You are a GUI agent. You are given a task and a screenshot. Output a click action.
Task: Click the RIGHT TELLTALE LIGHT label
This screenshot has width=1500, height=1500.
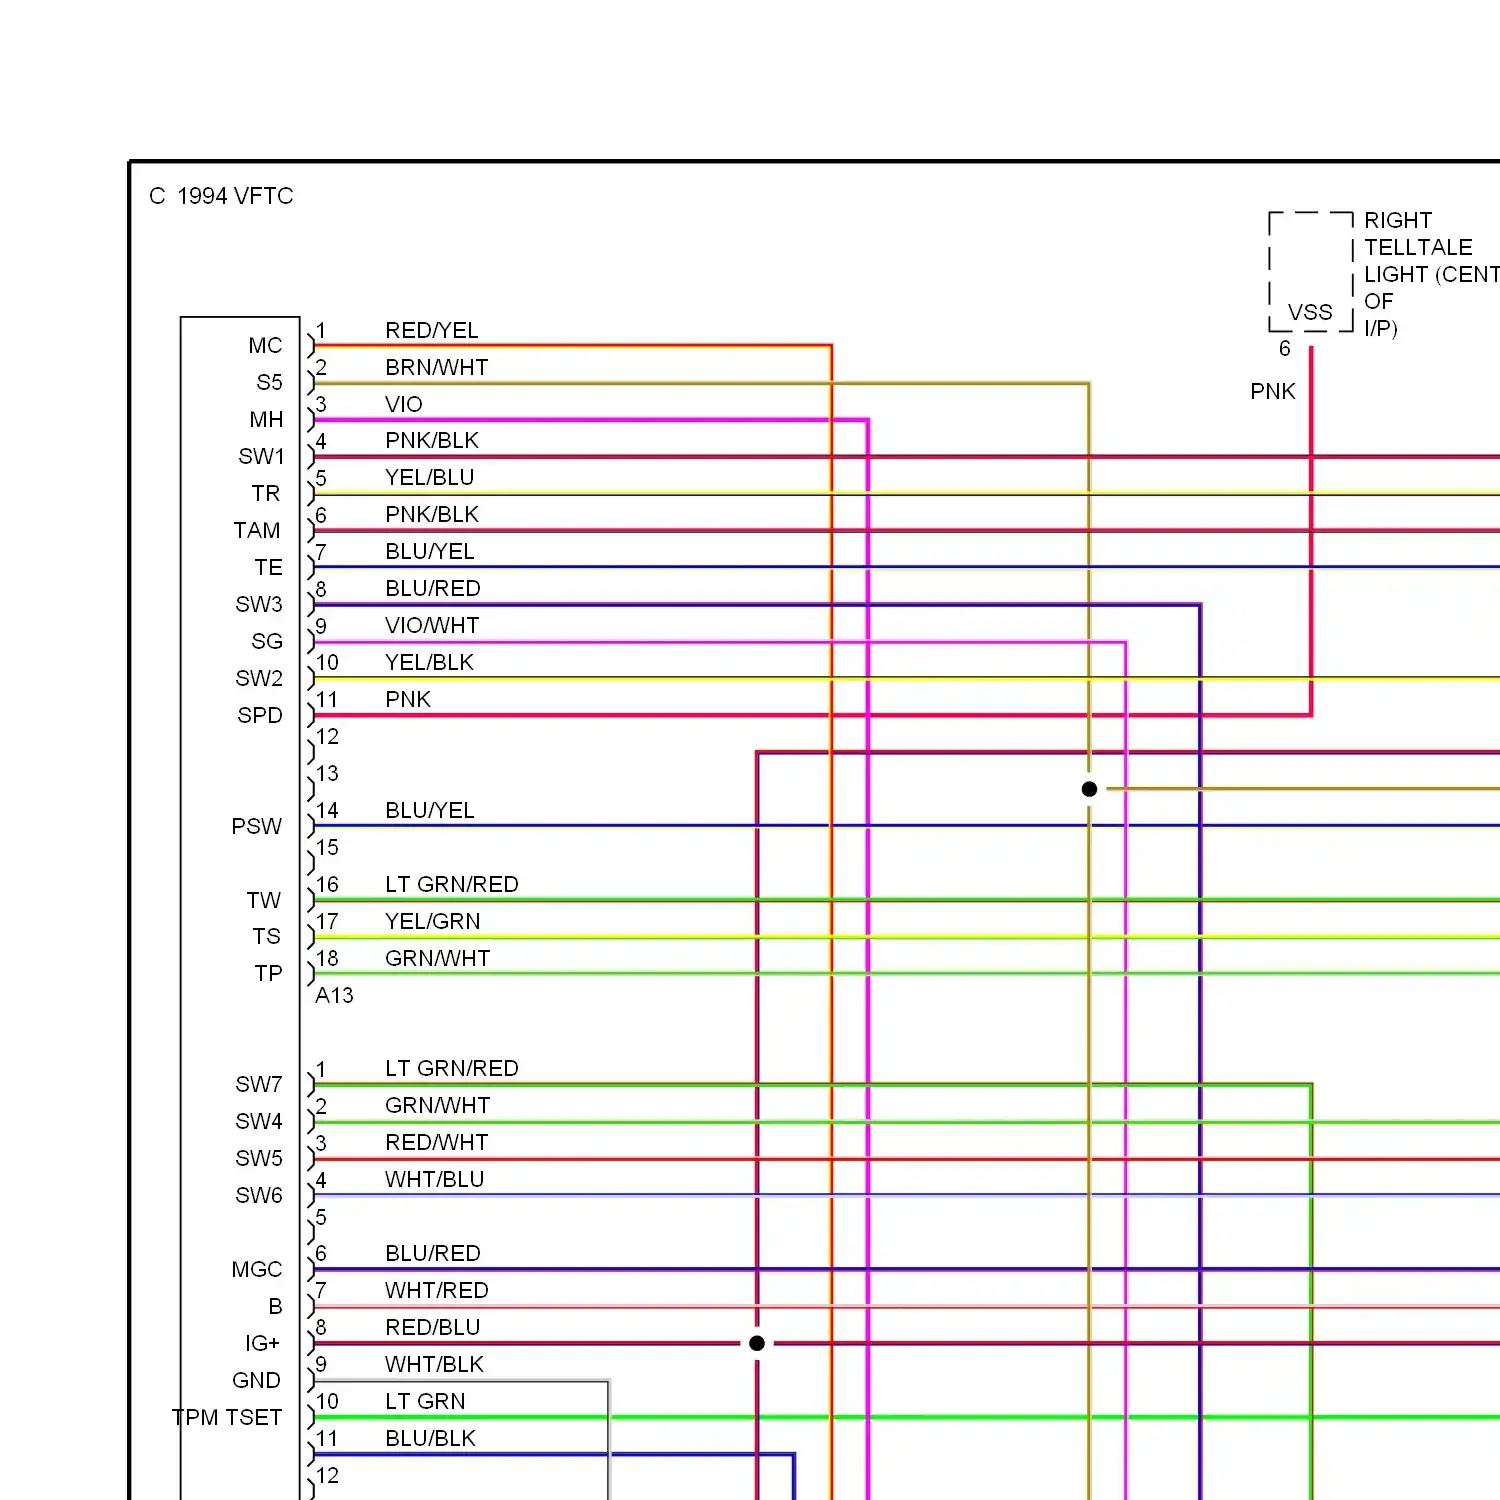[1431, 274]
